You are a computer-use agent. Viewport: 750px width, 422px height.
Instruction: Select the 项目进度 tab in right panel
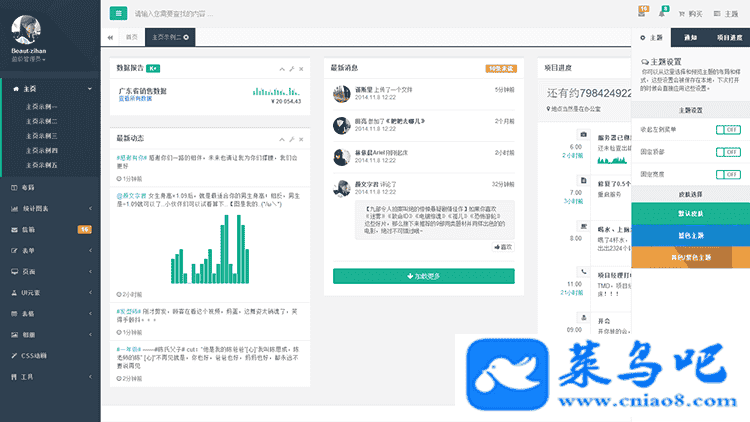pyautogui.click(x=729, y=37)
